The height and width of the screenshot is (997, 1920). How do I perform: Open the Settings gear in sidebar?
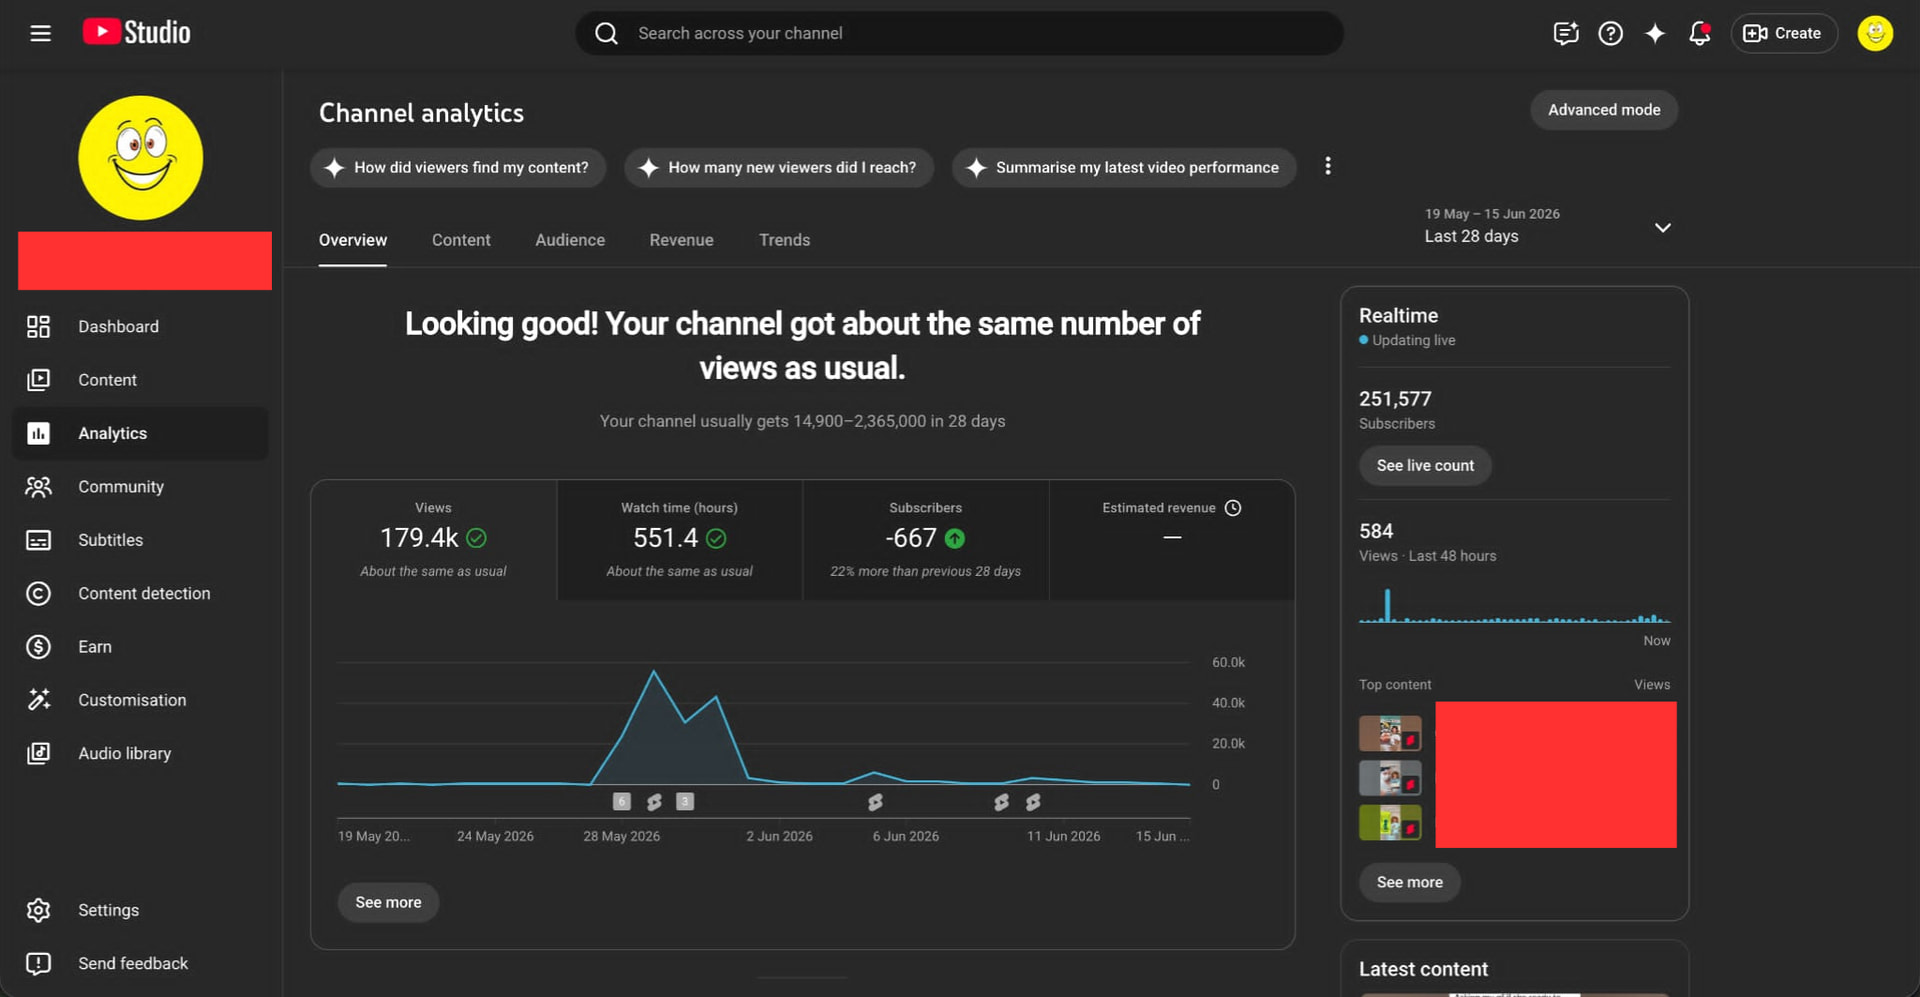coord(38,910)
